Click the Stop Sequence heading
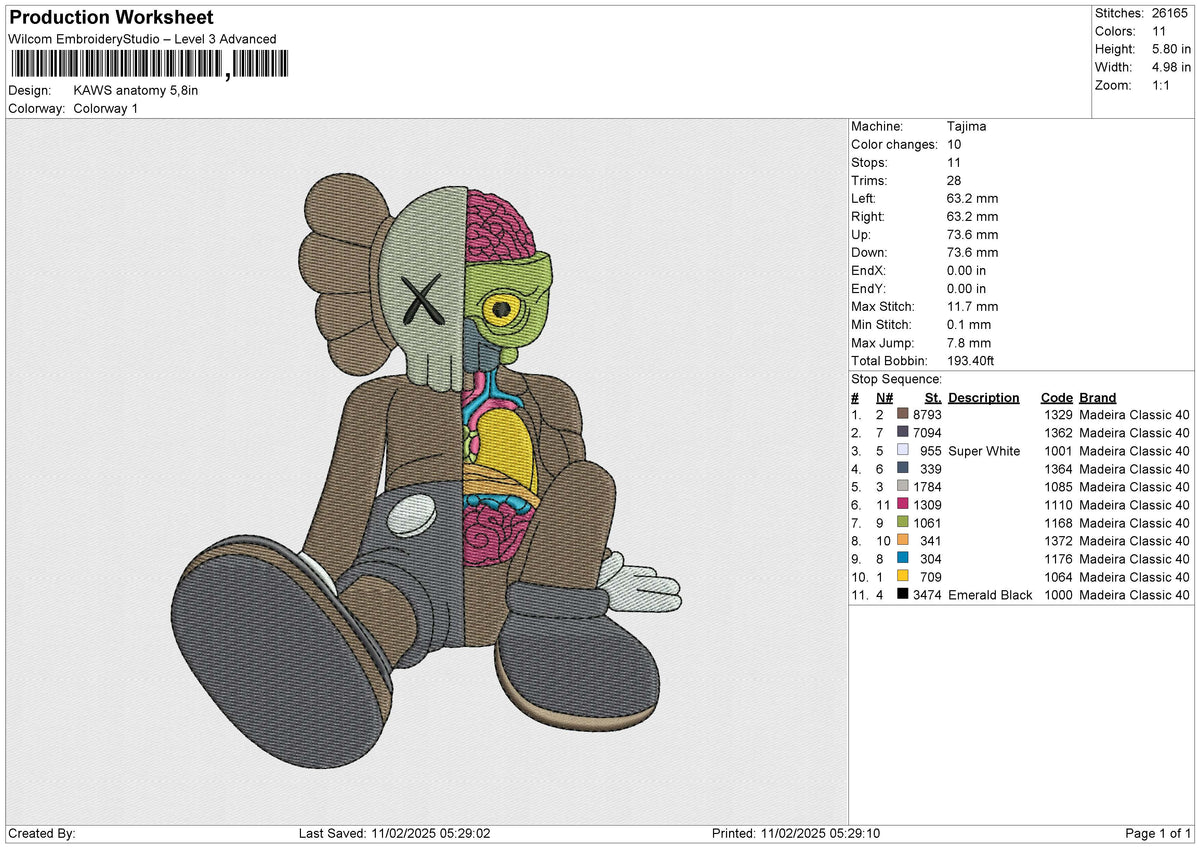This screenshot has width=1200, height=848. pos(896,379)
